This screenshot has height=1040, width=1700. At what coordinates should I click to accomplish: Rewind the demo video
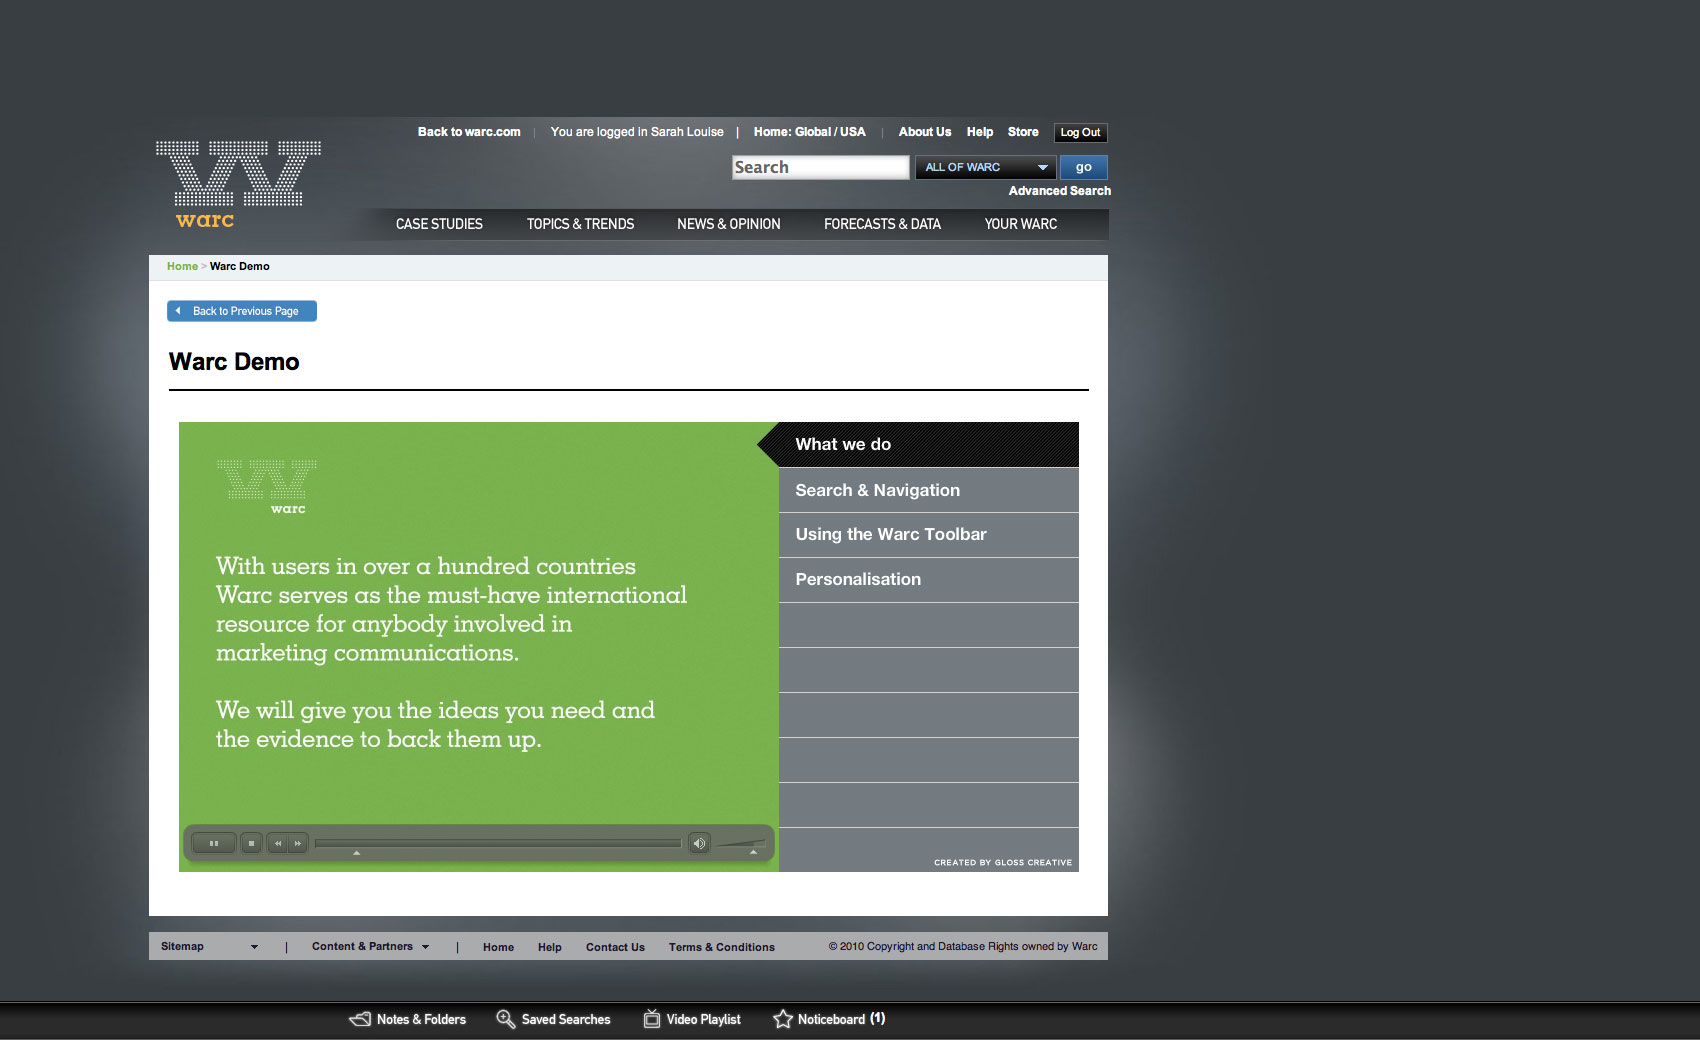tap(278, 843)
